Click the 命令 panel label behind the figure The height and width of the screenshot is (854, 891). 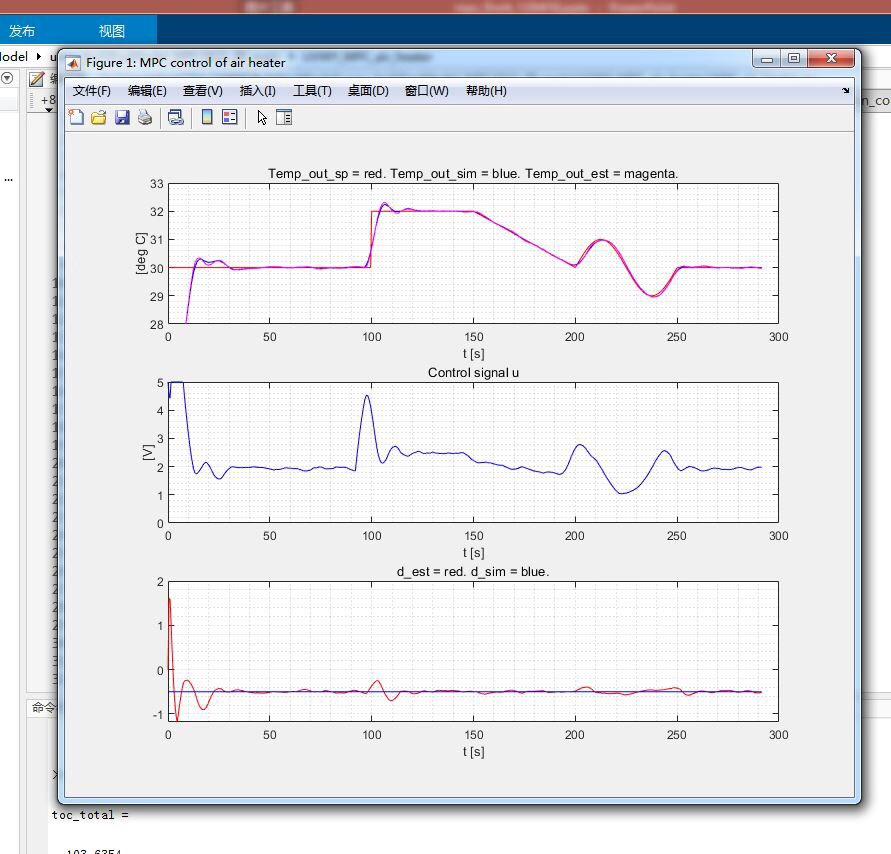(x=44, y=707)
